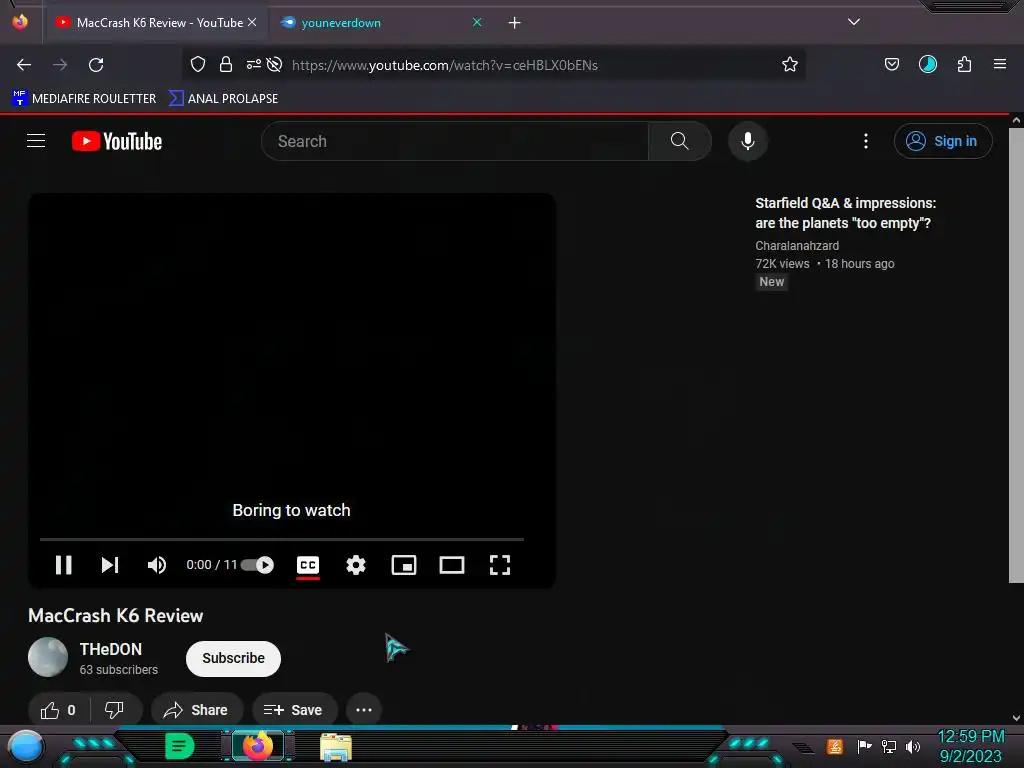The height and width of the screenshot is (768, 1024).
Task: Open MEDIAFIRE ROULETTER bookmark
Action: 84,99
